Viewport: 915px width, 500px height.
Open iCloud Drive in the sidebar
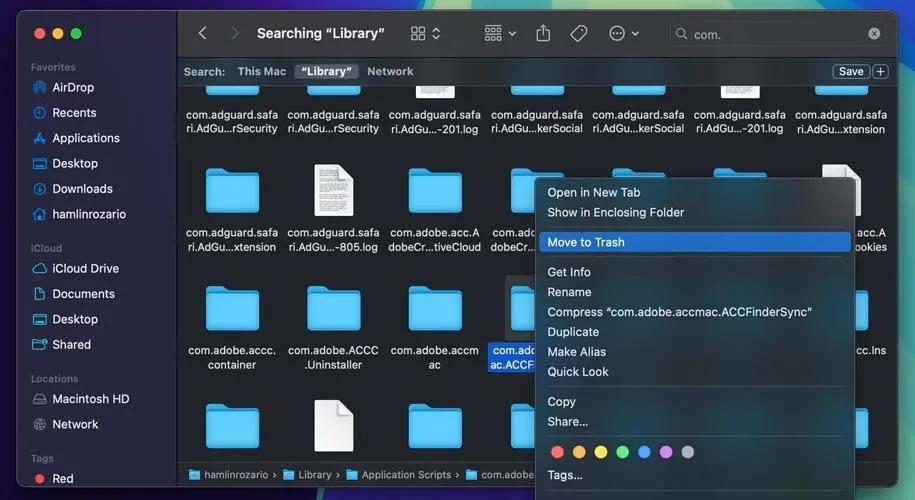[85, 269]
